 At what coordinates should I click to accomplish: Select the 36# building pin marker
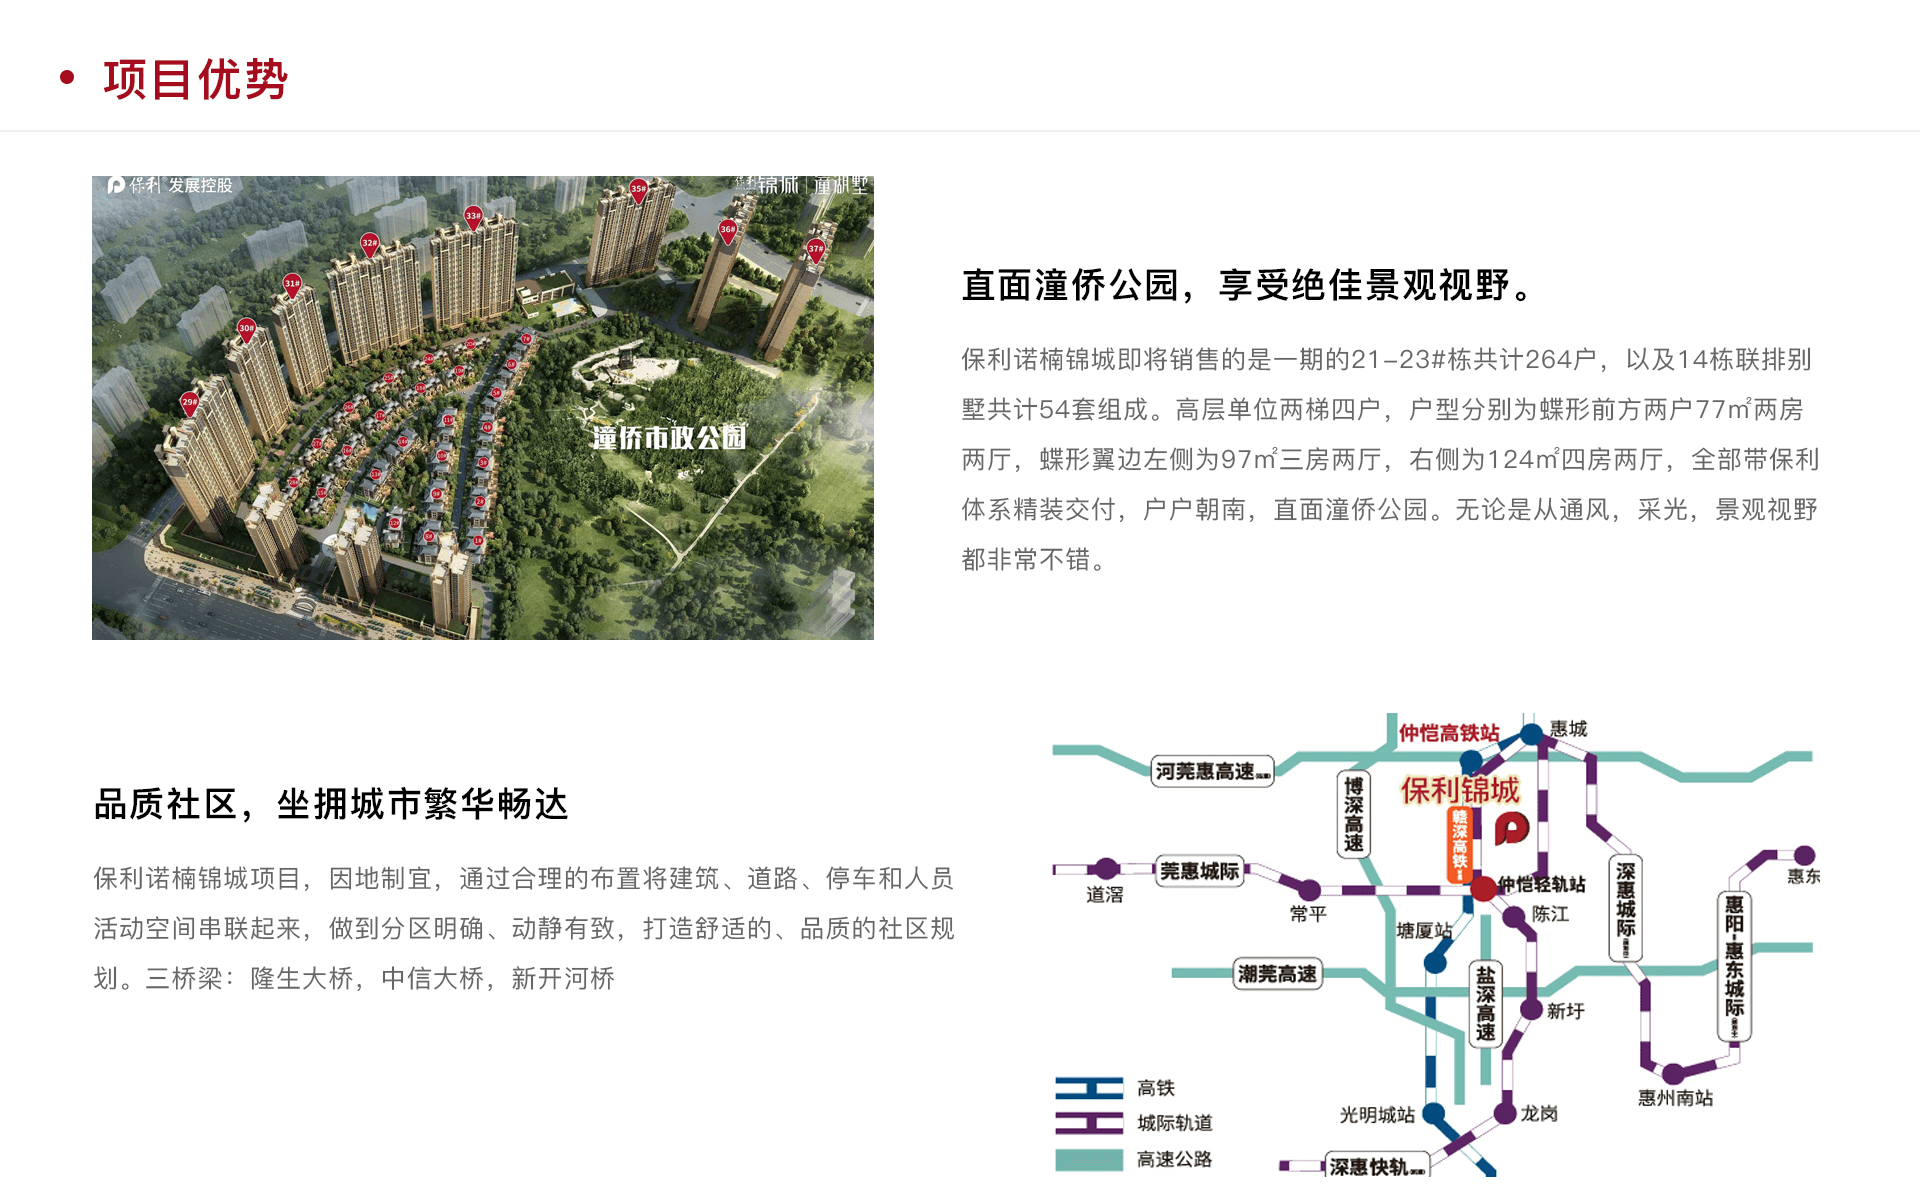pyautogui.click(x=728, y=231)
